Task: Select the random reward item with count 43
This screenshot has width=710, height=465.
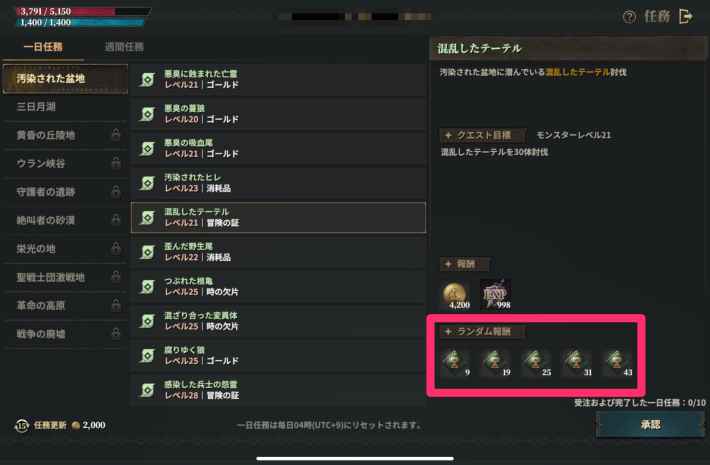Action: pyautogui.click(x=618, y=363)
